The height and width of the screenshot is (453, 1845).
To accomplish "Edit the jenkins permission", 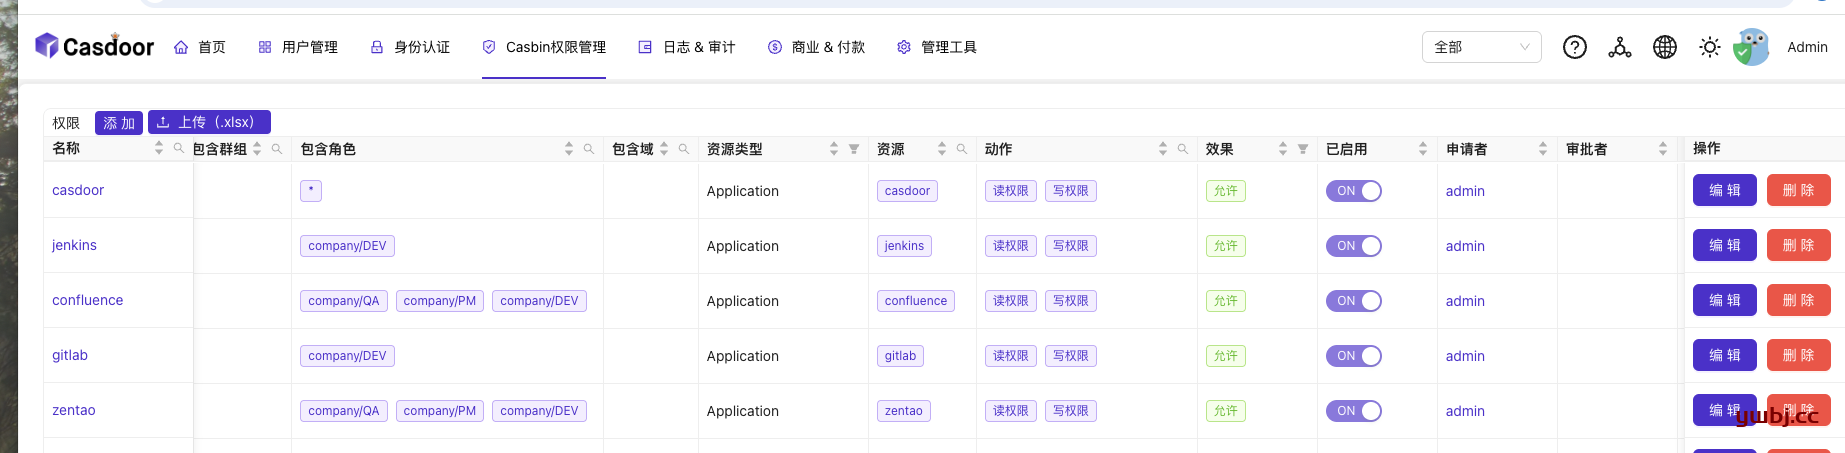I will (x=1724, y=245).
